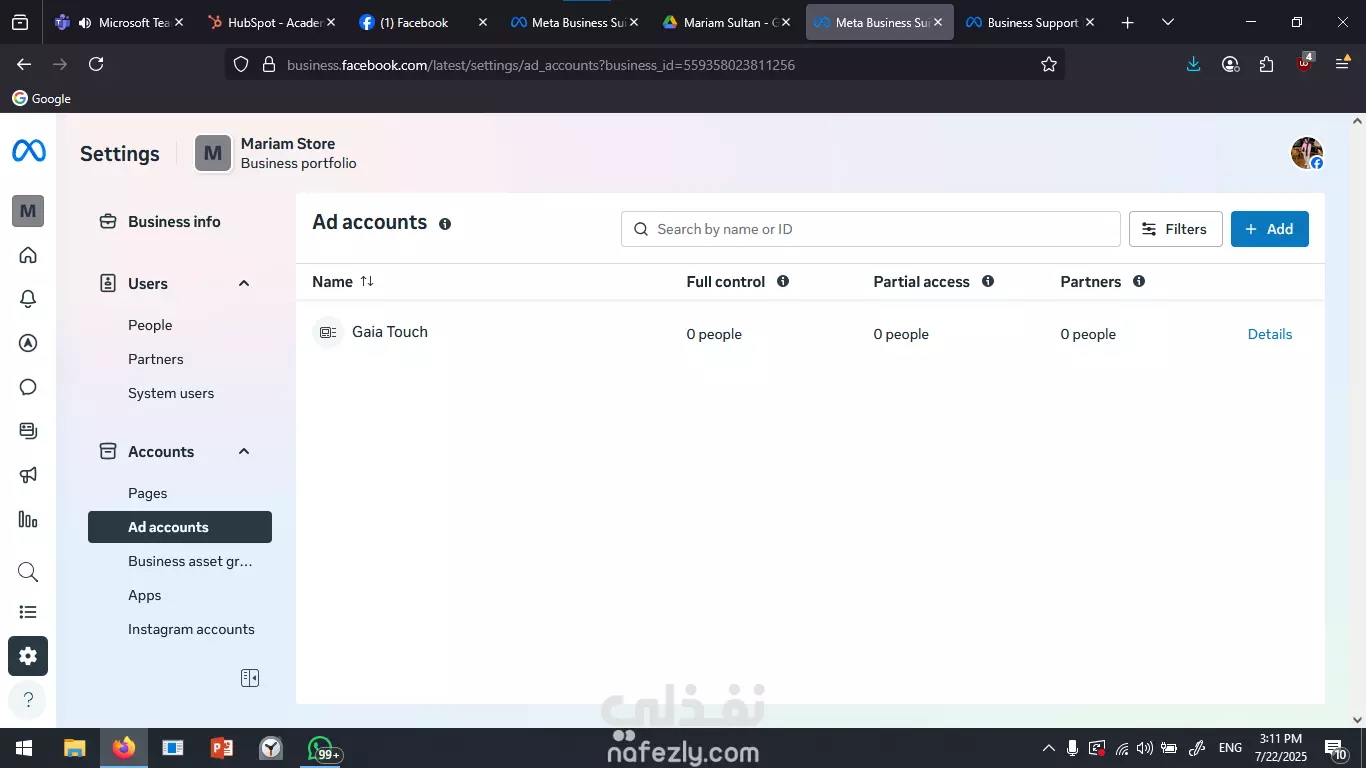1366x768 pixels.
Task: Switch to the HubSpot Academy tab
Action: 270,22
